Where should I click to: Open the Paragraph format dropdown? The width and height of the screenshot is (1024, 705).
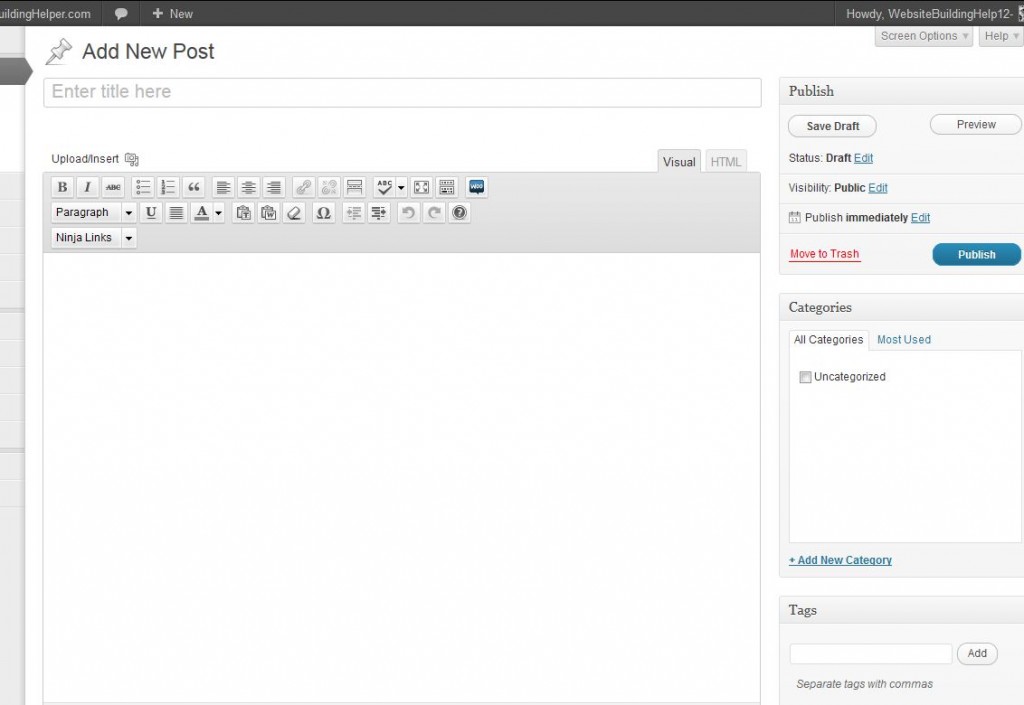93,213
